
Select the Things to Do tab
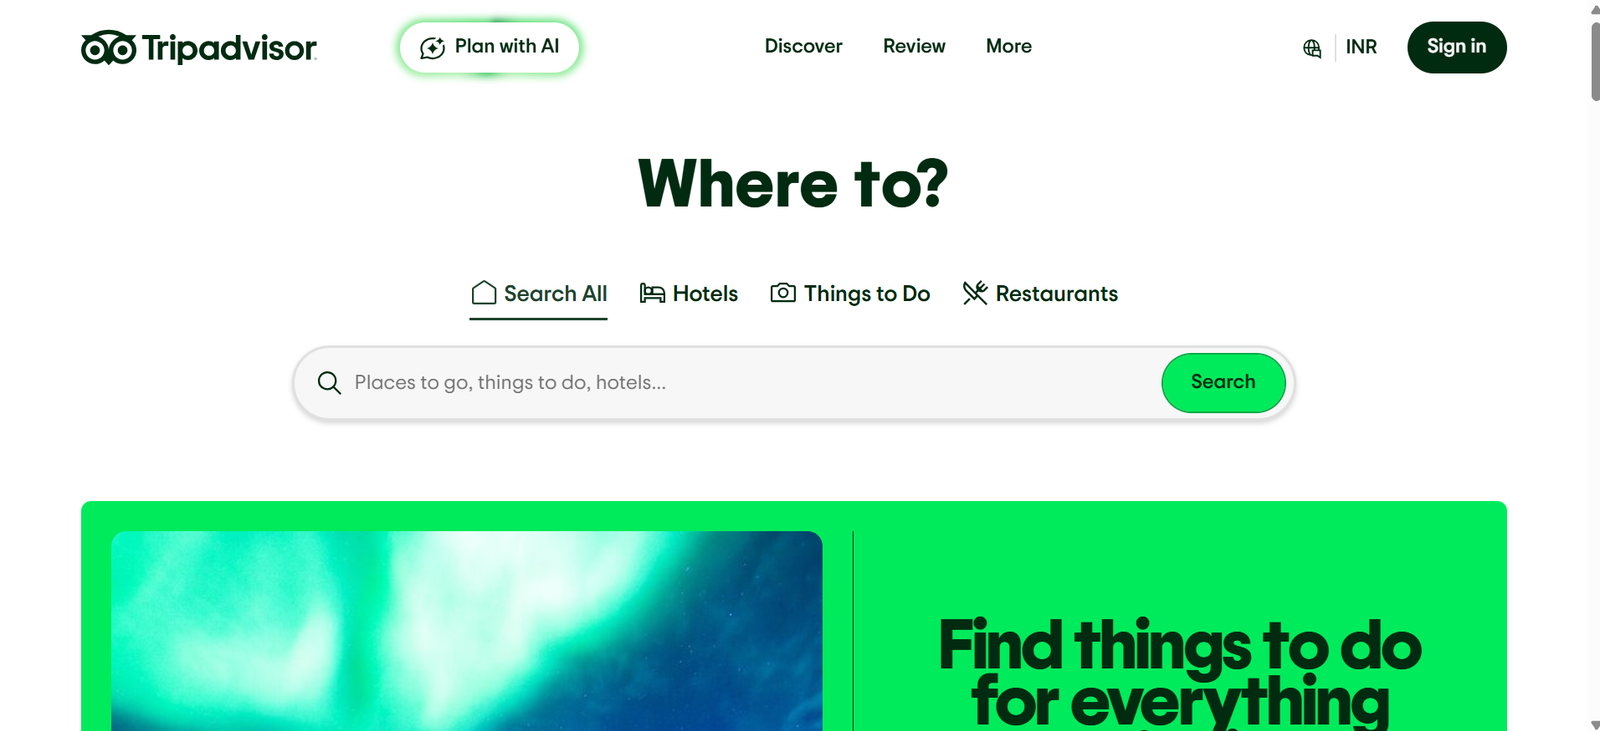(850, 293)
